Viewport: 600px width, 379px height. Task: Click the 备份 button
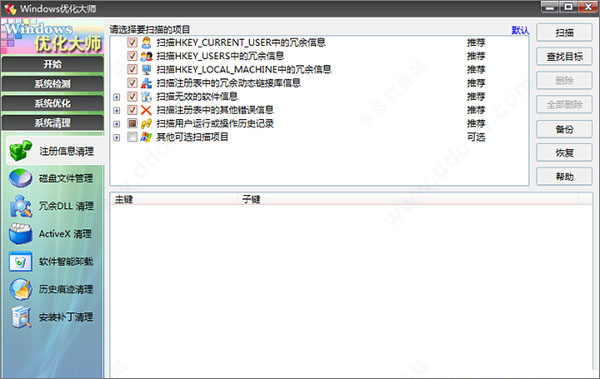pyautogui.click(x=564, y=129)
